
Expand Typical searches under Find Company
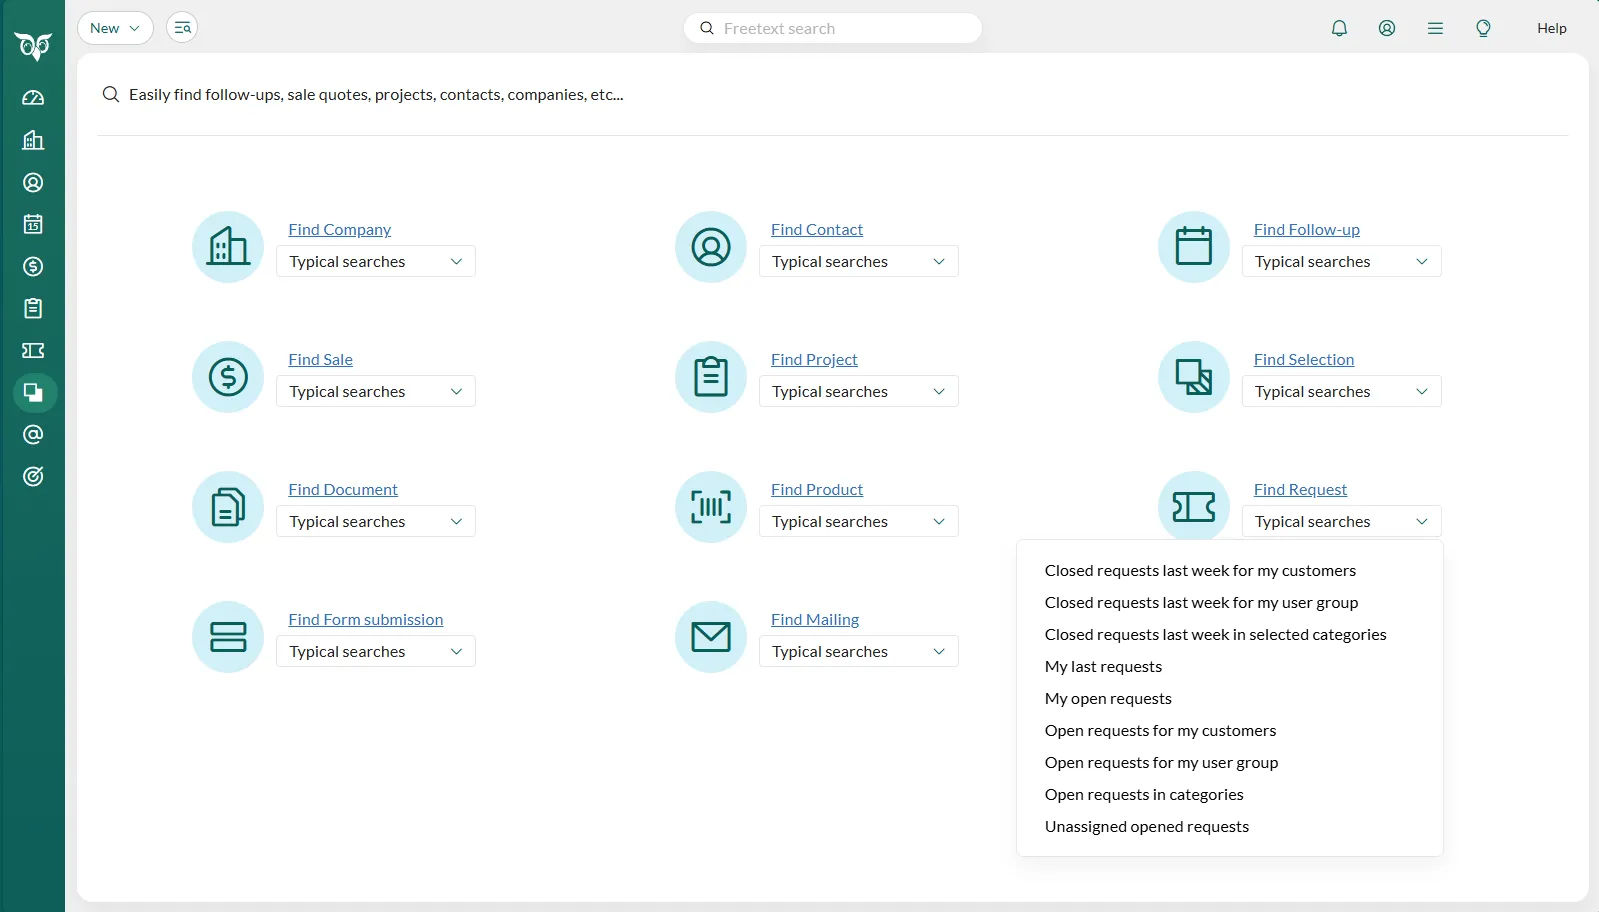375,261
